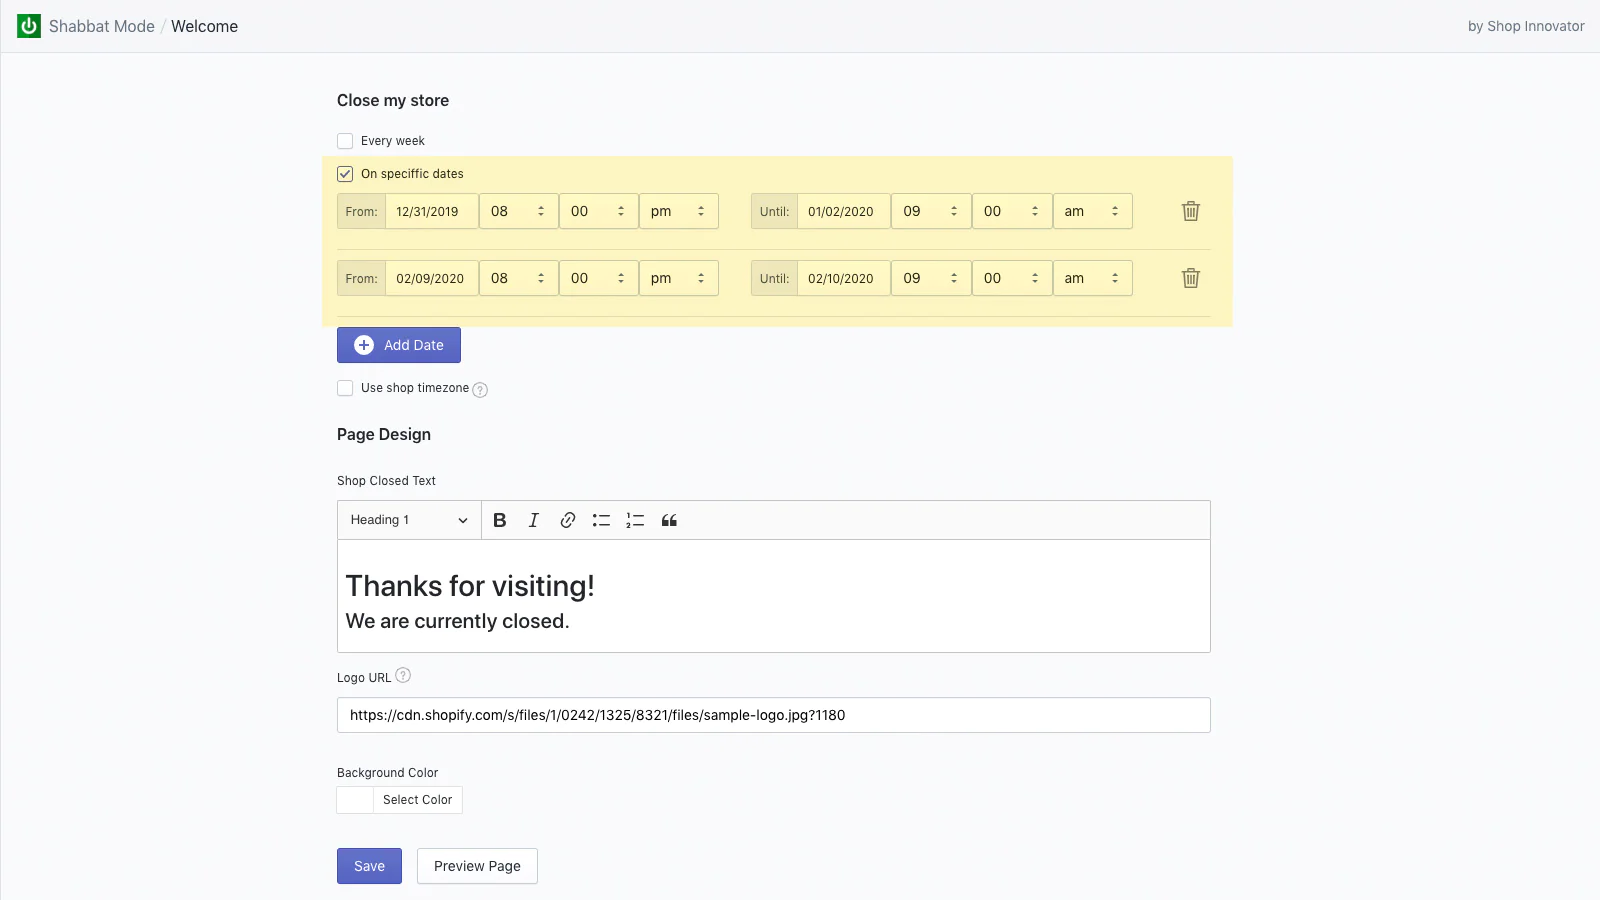This screenshot has width=1600, height=900.
Task: Click the Add Date button
Action: coord(399,345)
